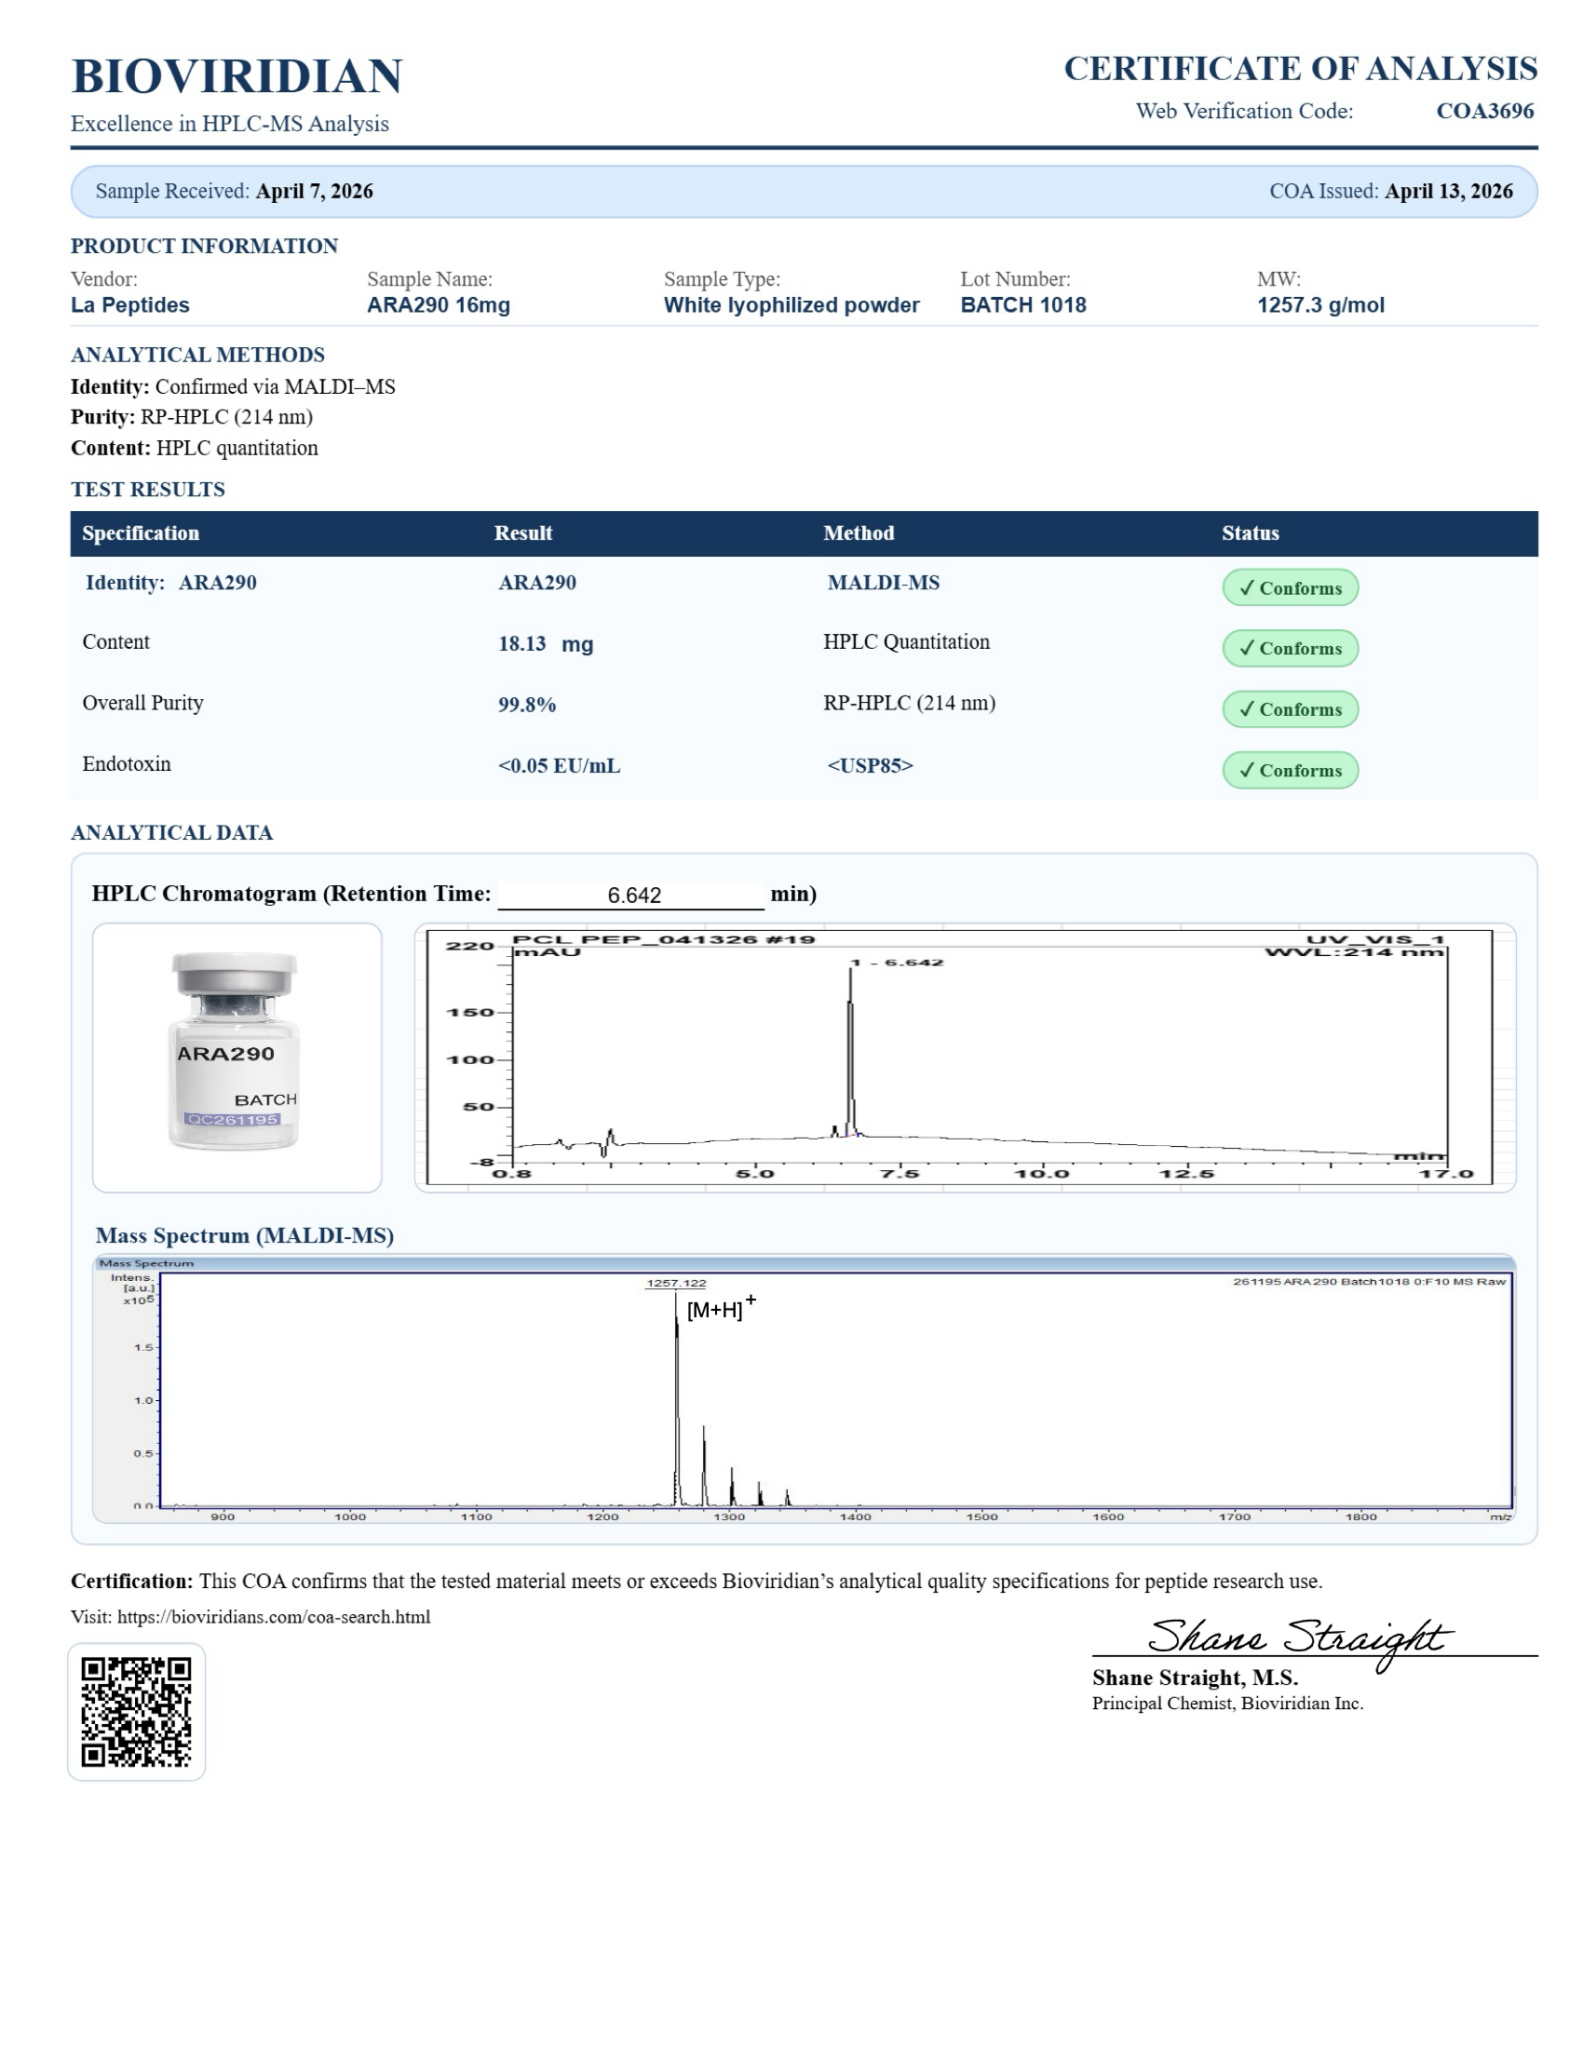
Task: Click the "Principal Chemist, Bioviridian Inc." title
Action: (x=1228, y=1703)
